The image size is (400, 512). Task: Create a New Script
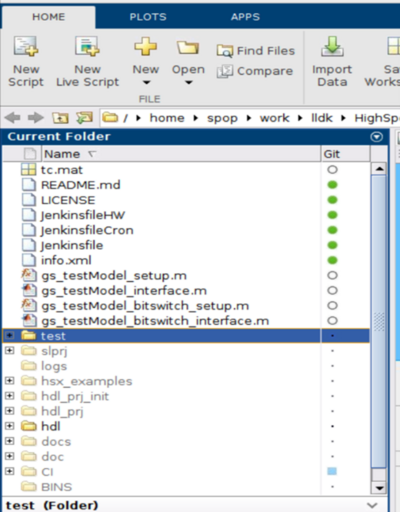[x=26, y=62]
